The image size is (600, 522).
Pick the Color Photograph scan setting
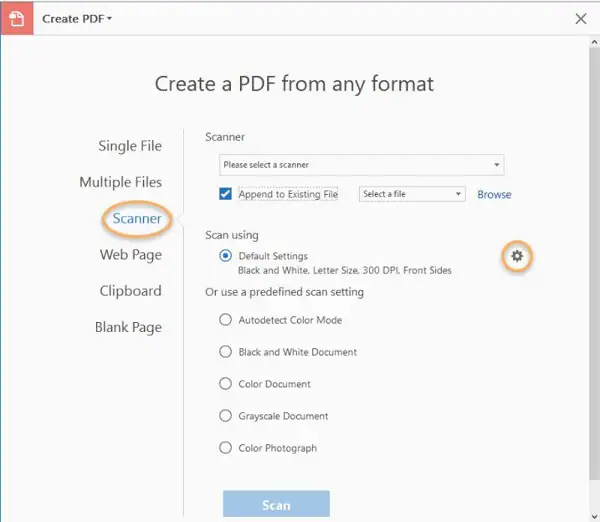coord(225,448)
